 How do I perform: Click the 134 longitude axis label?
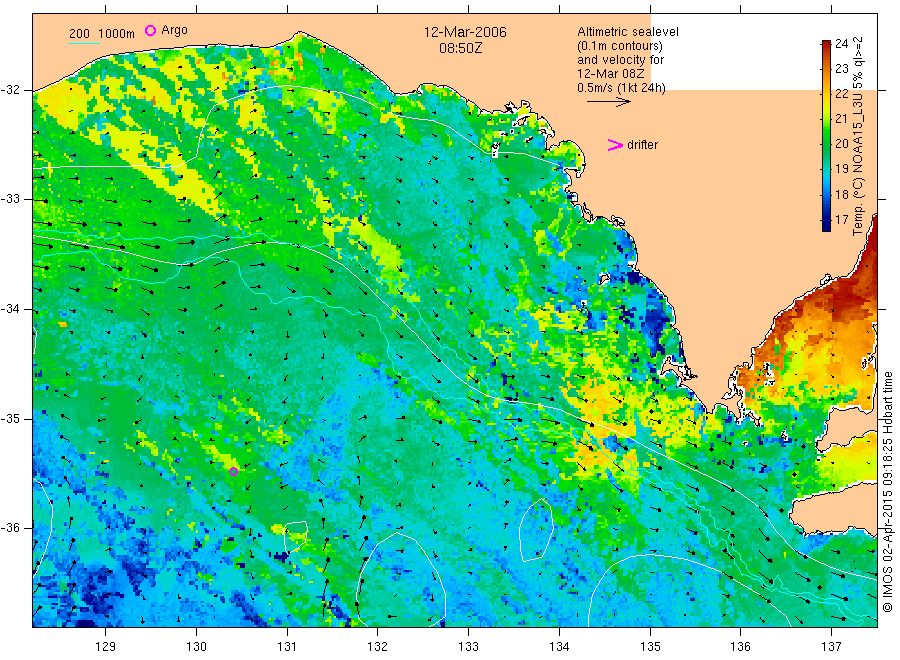pos(559,647)
